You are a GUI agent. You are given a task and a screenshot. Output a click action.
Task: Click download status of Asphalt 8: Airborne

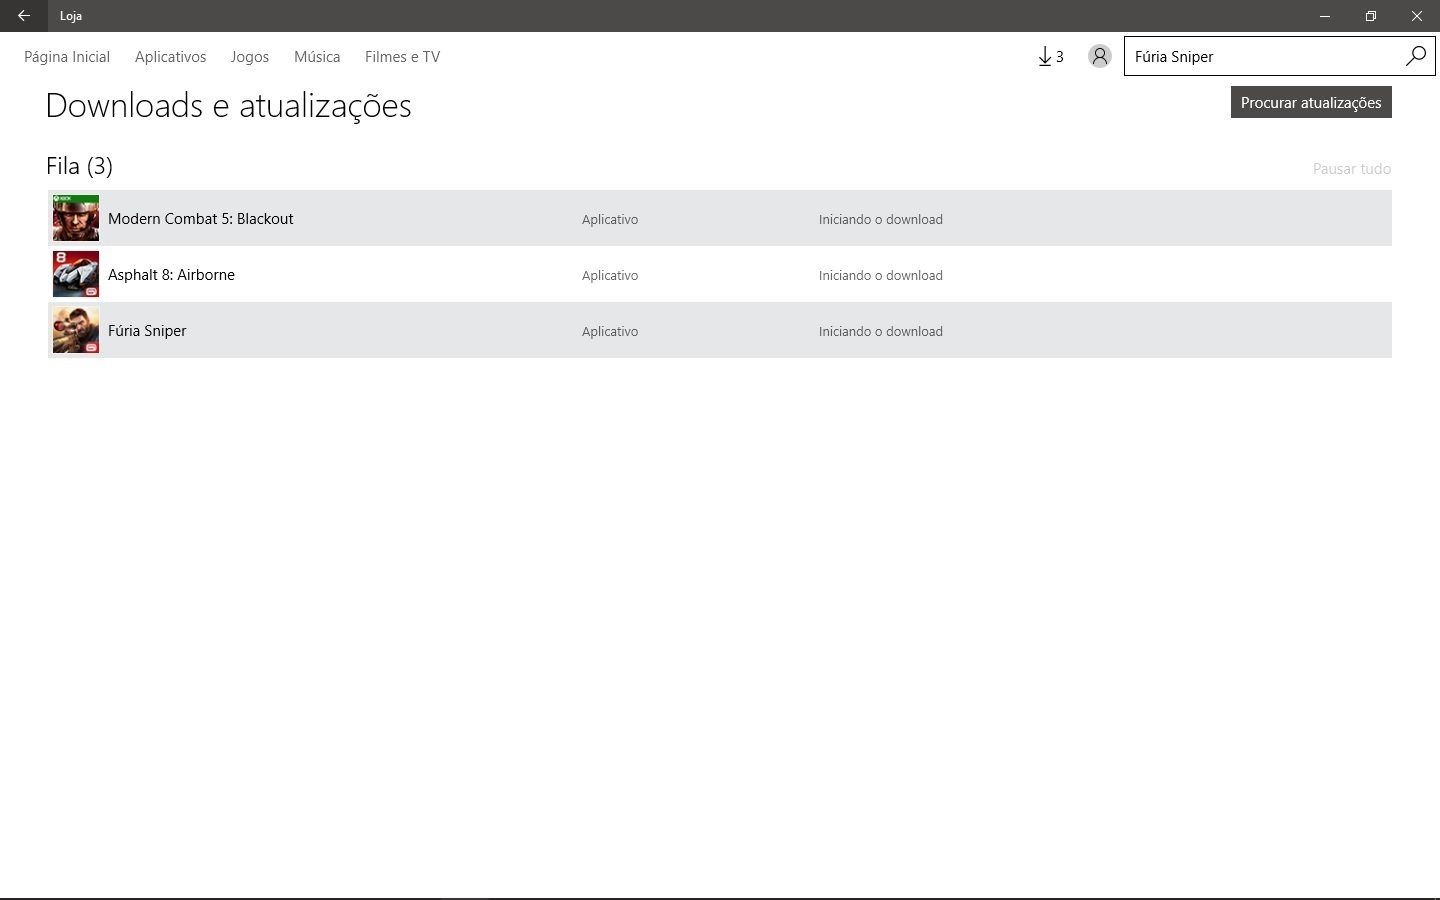(x=881, y=276)
